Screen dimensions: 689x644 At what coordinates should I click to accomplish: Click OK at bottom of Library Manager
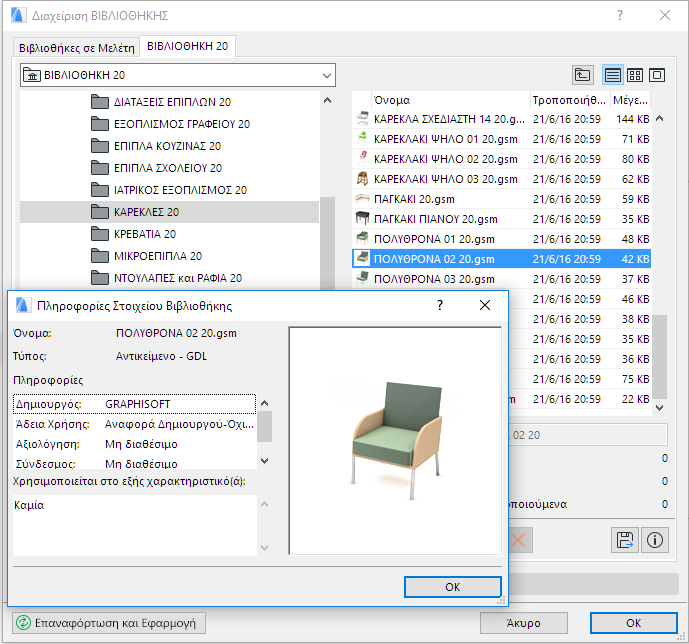(x=634, y=623)
